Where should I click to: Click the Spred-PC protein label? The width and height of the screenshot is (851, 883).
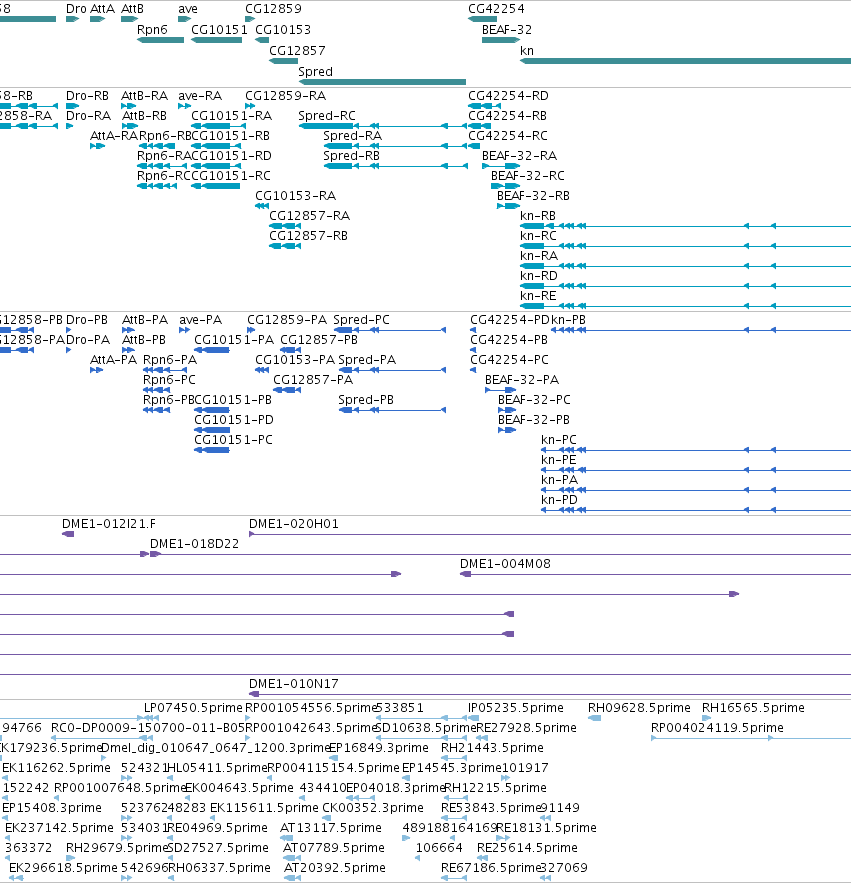pos(362,320)
